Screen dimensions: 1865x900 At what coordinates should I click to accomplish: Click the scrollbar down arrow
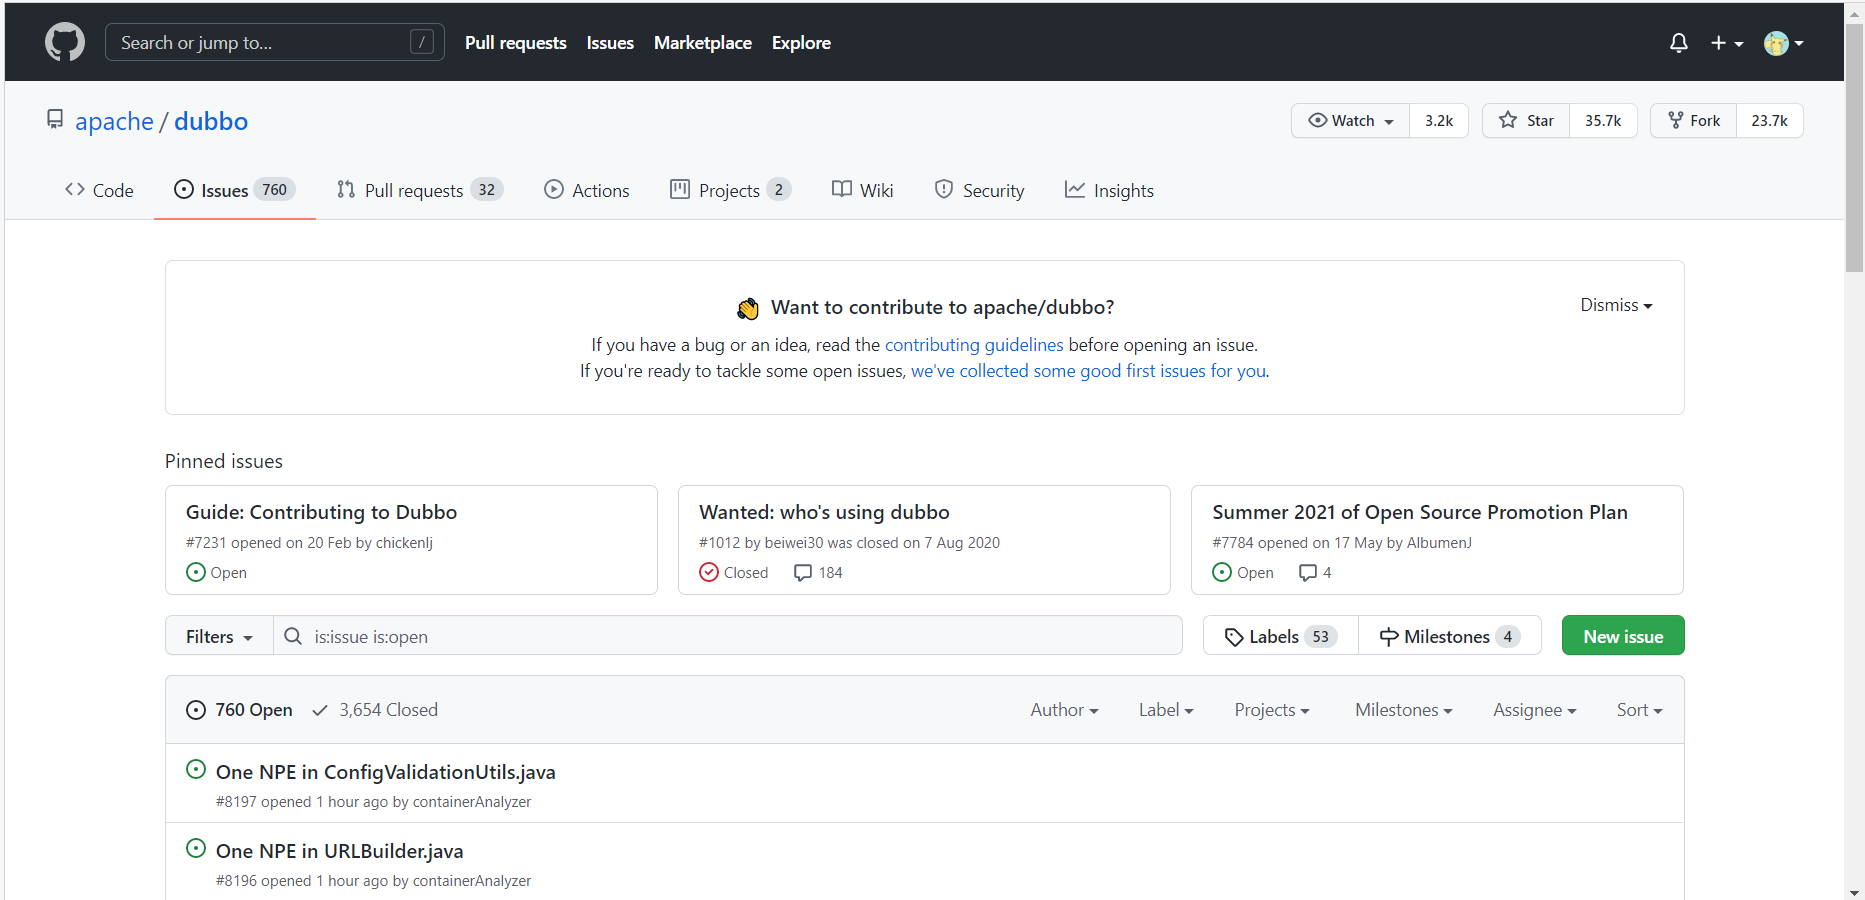tap(1854, 892)
